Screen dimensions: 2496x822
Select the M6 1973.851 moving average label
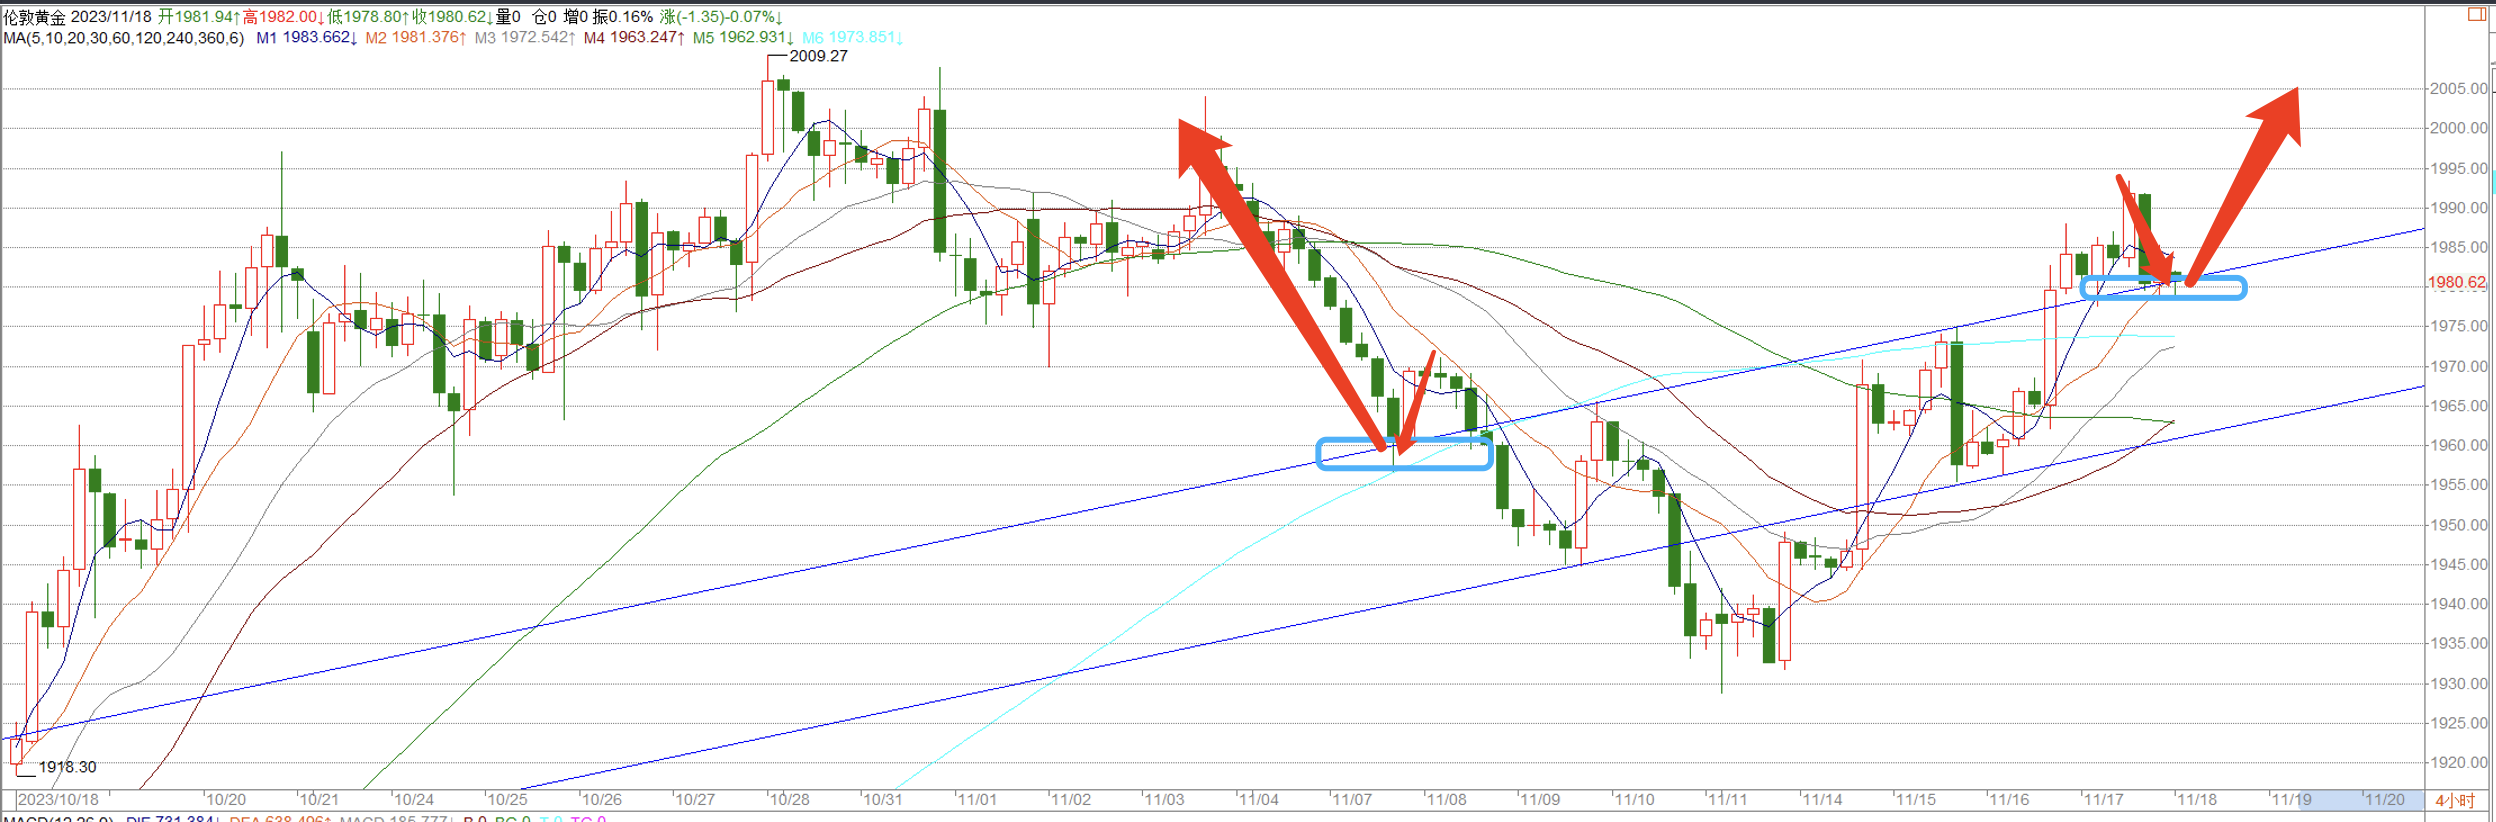click(x=852, y=38)
